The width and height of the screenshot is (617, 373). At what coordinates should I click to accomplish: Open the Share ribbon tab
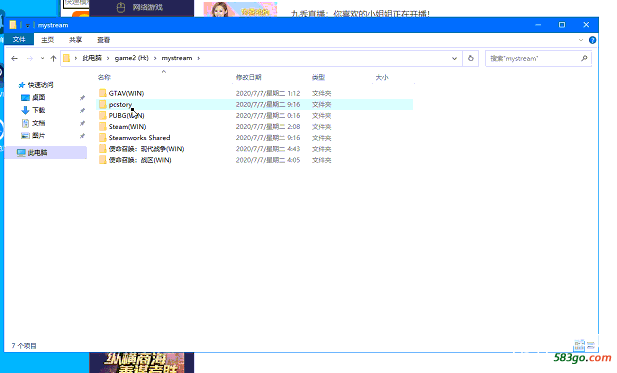pos(76,40)
